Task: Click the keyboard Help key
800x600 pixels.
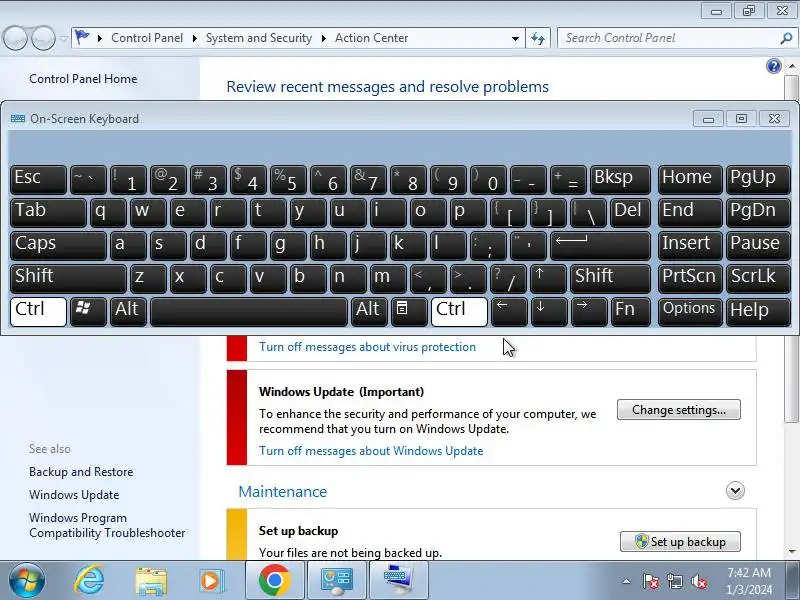Action: (758, 312)
